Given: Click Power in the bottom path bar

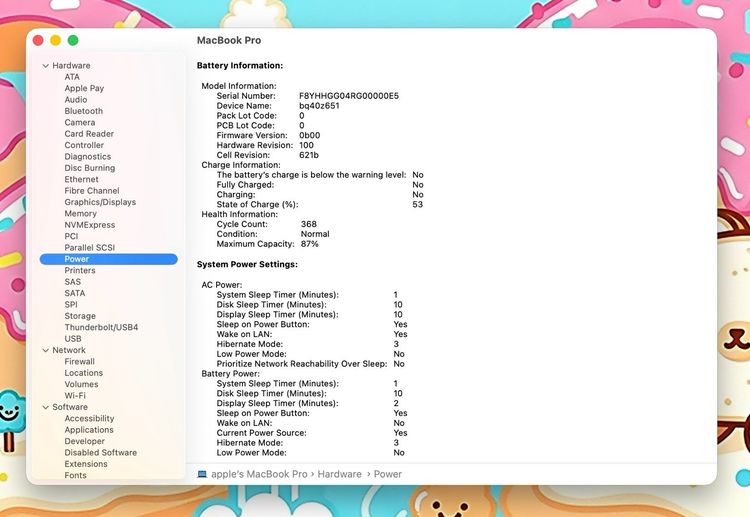Looking at the screenshot, I should (x=387, y=474).
